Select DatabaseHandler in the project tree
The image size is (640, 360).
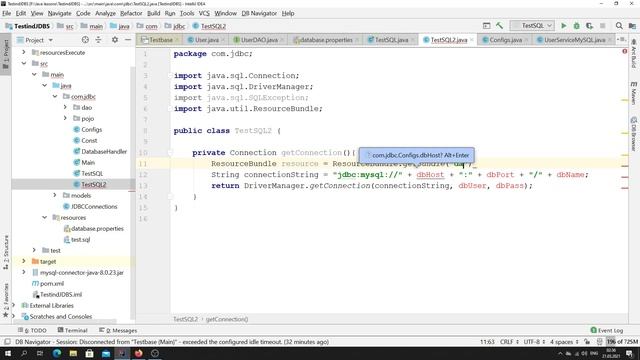(104, 151)
